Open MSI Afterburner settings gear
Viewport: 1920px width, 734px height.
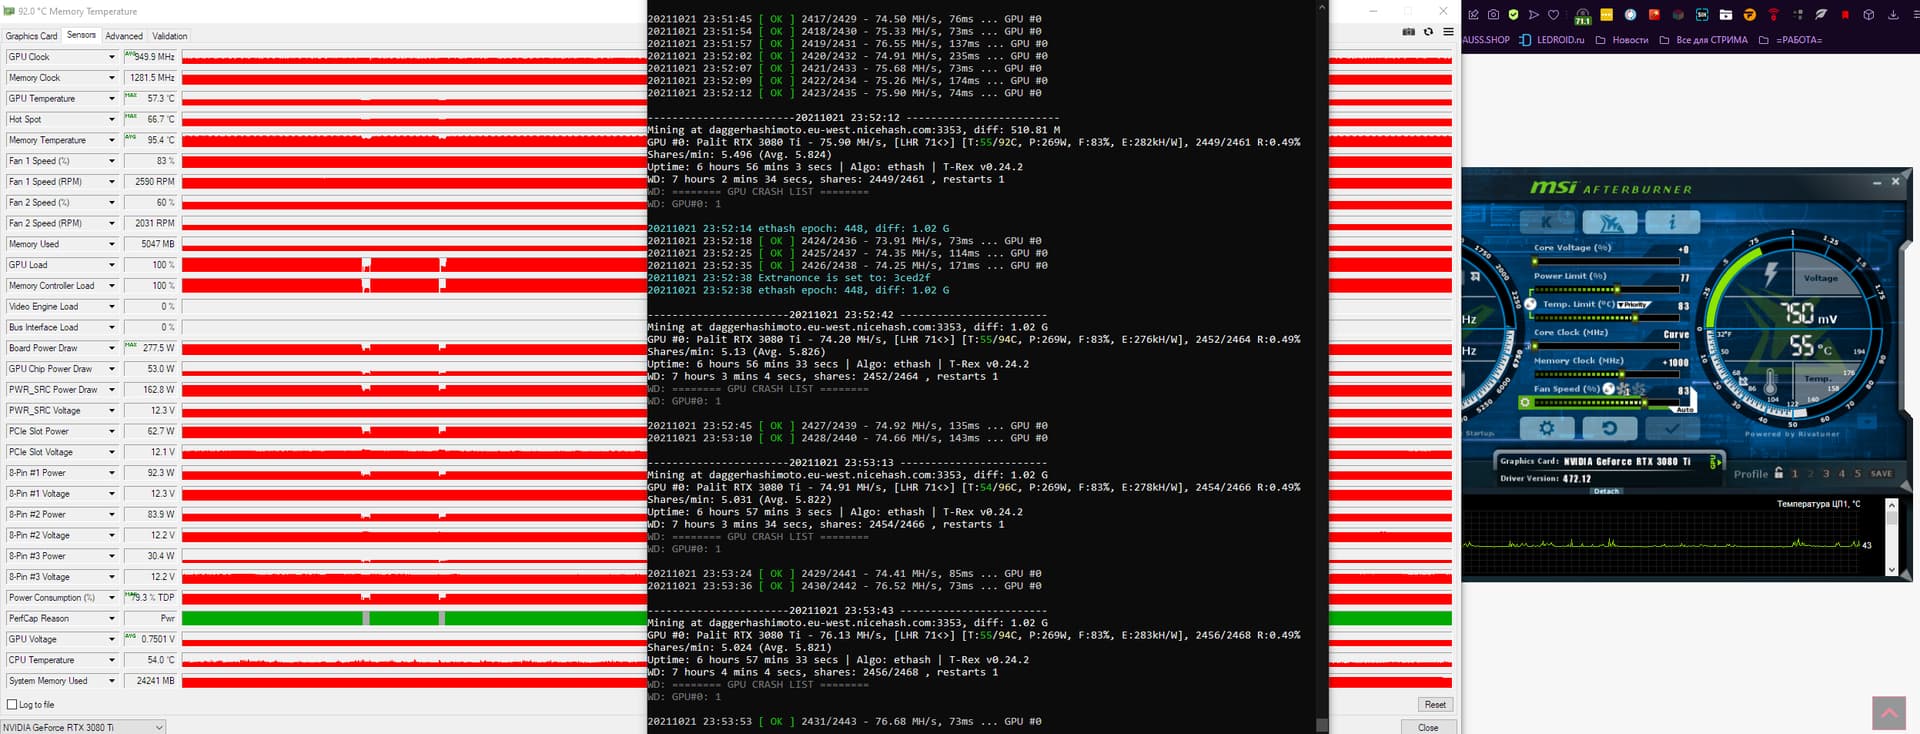(1547, 428)
